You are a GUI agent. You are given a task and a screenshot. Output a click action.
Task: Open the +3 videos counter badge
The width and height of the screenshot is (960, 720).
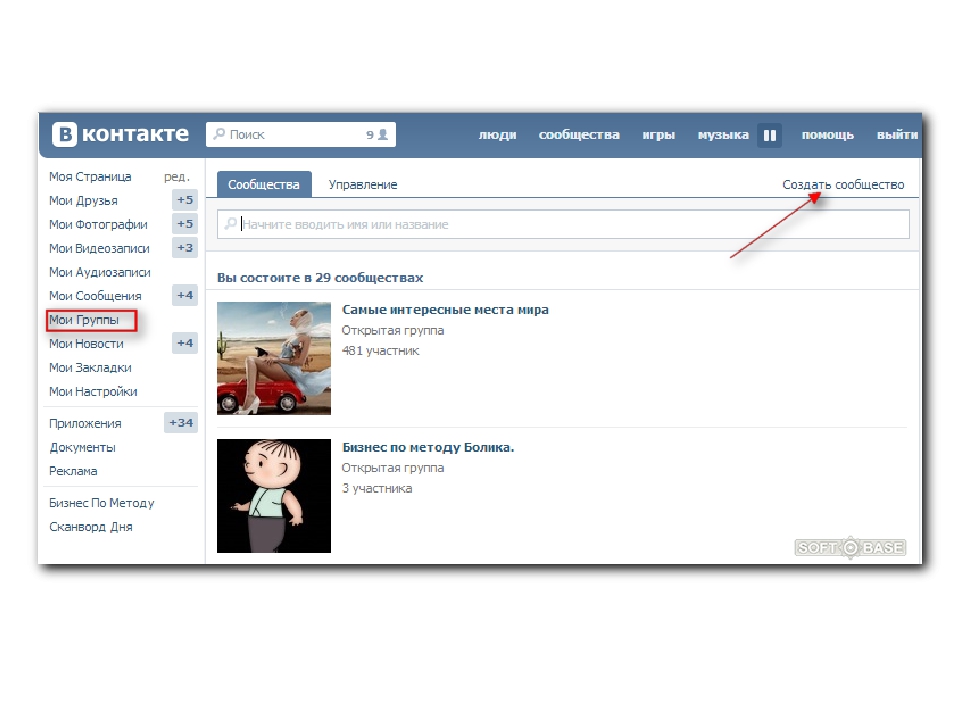[185, 248]
